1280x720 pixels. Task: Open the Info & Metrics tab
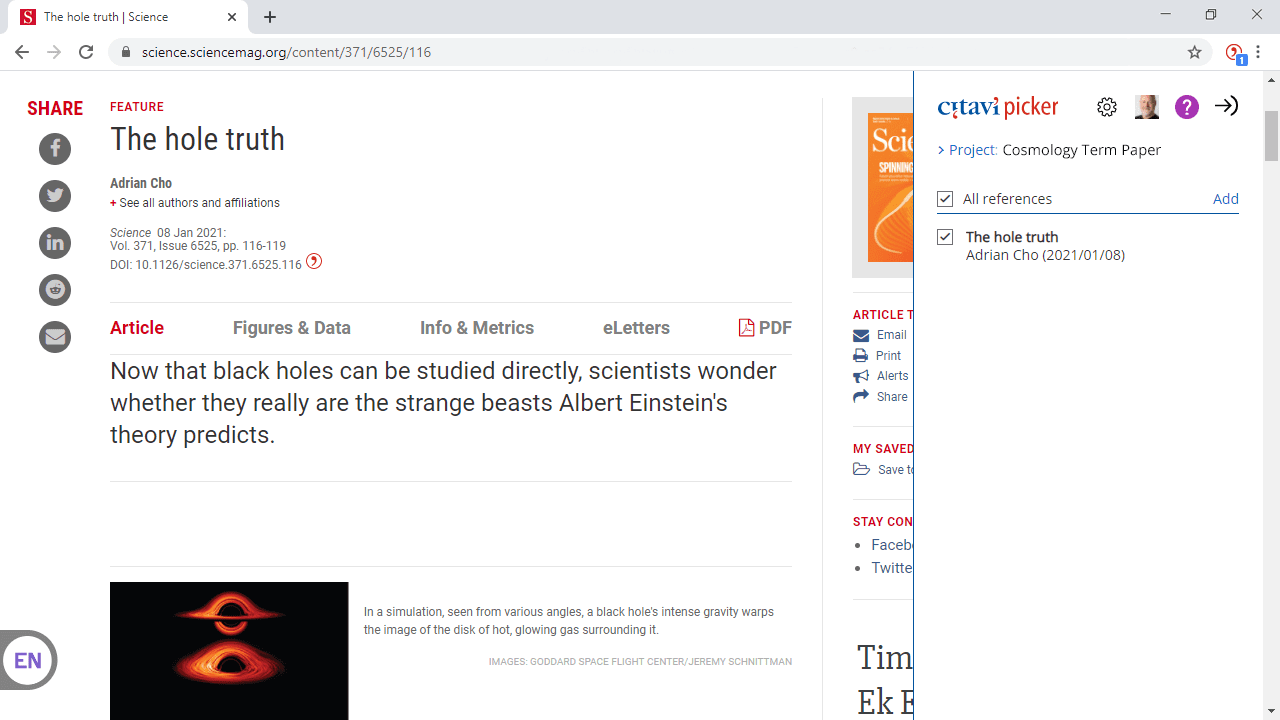tap(476, 328)
